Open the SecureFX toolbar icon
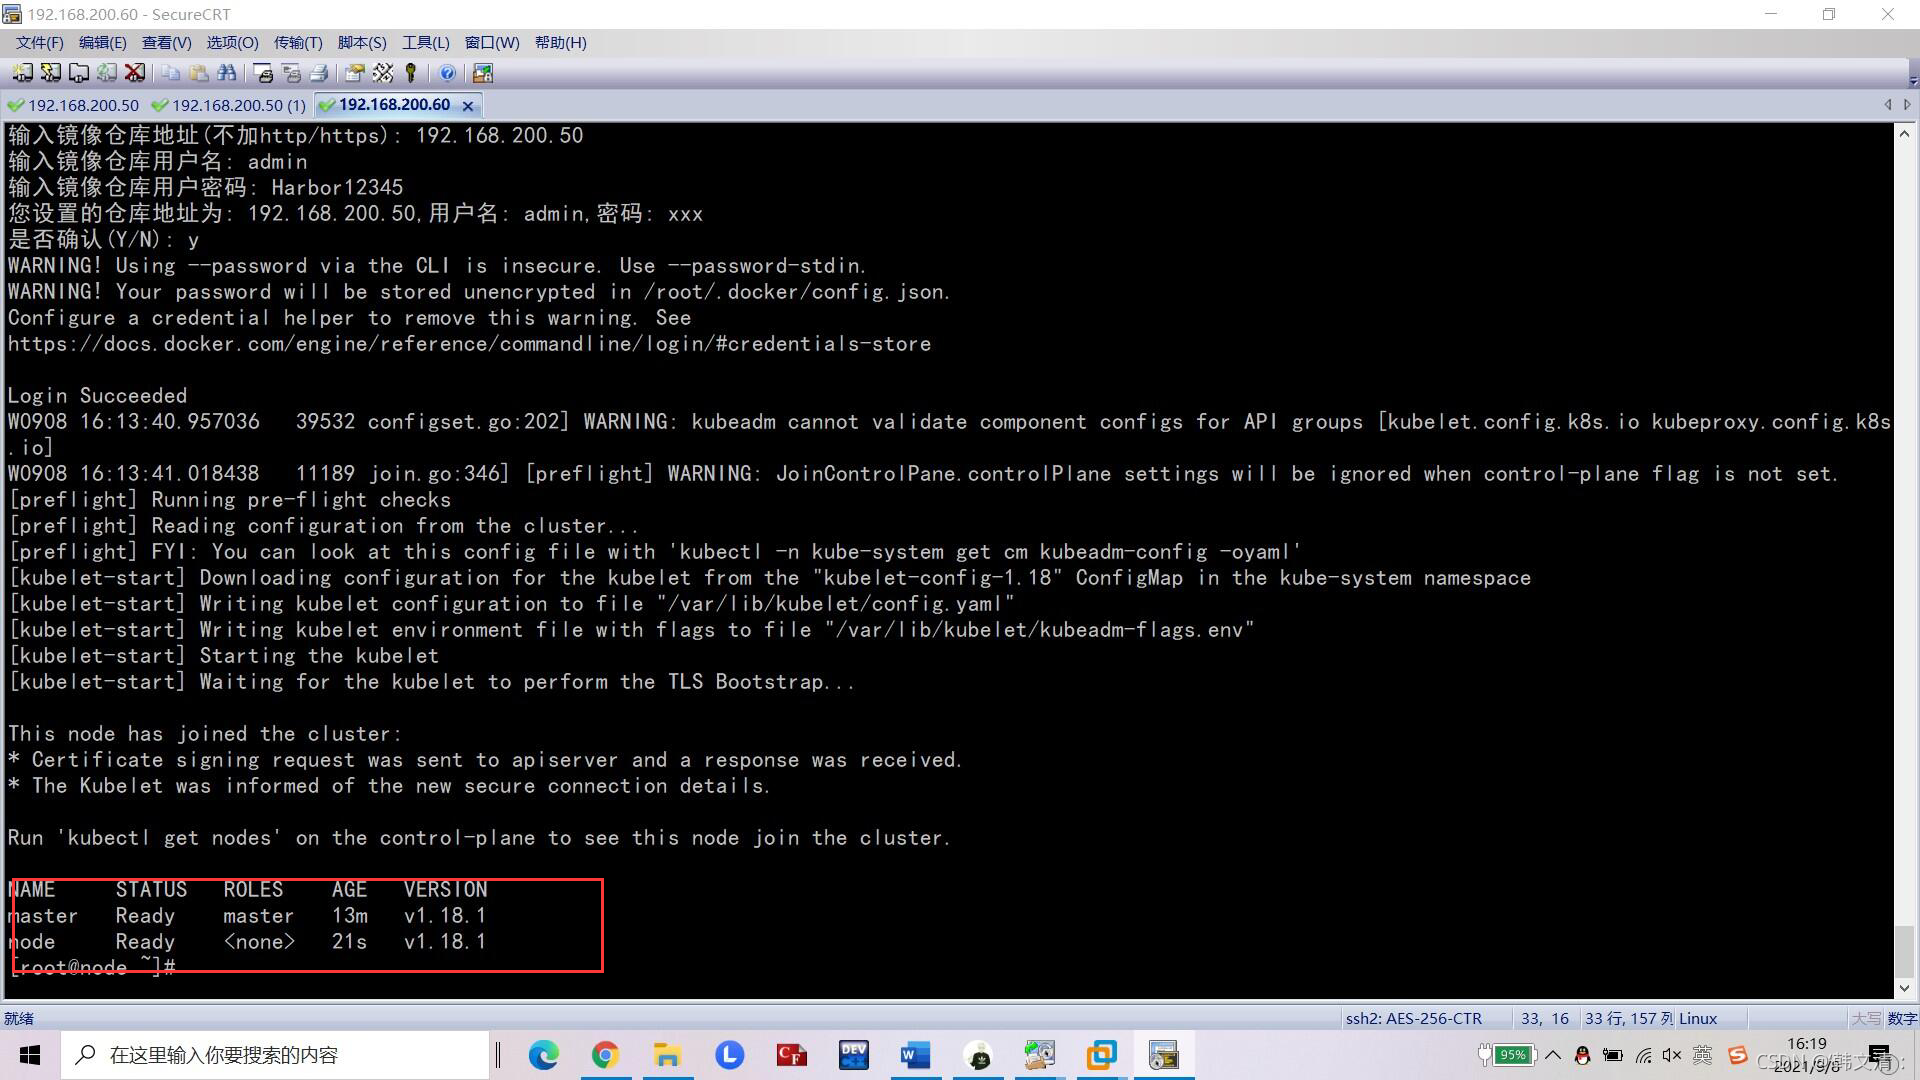 483,73
